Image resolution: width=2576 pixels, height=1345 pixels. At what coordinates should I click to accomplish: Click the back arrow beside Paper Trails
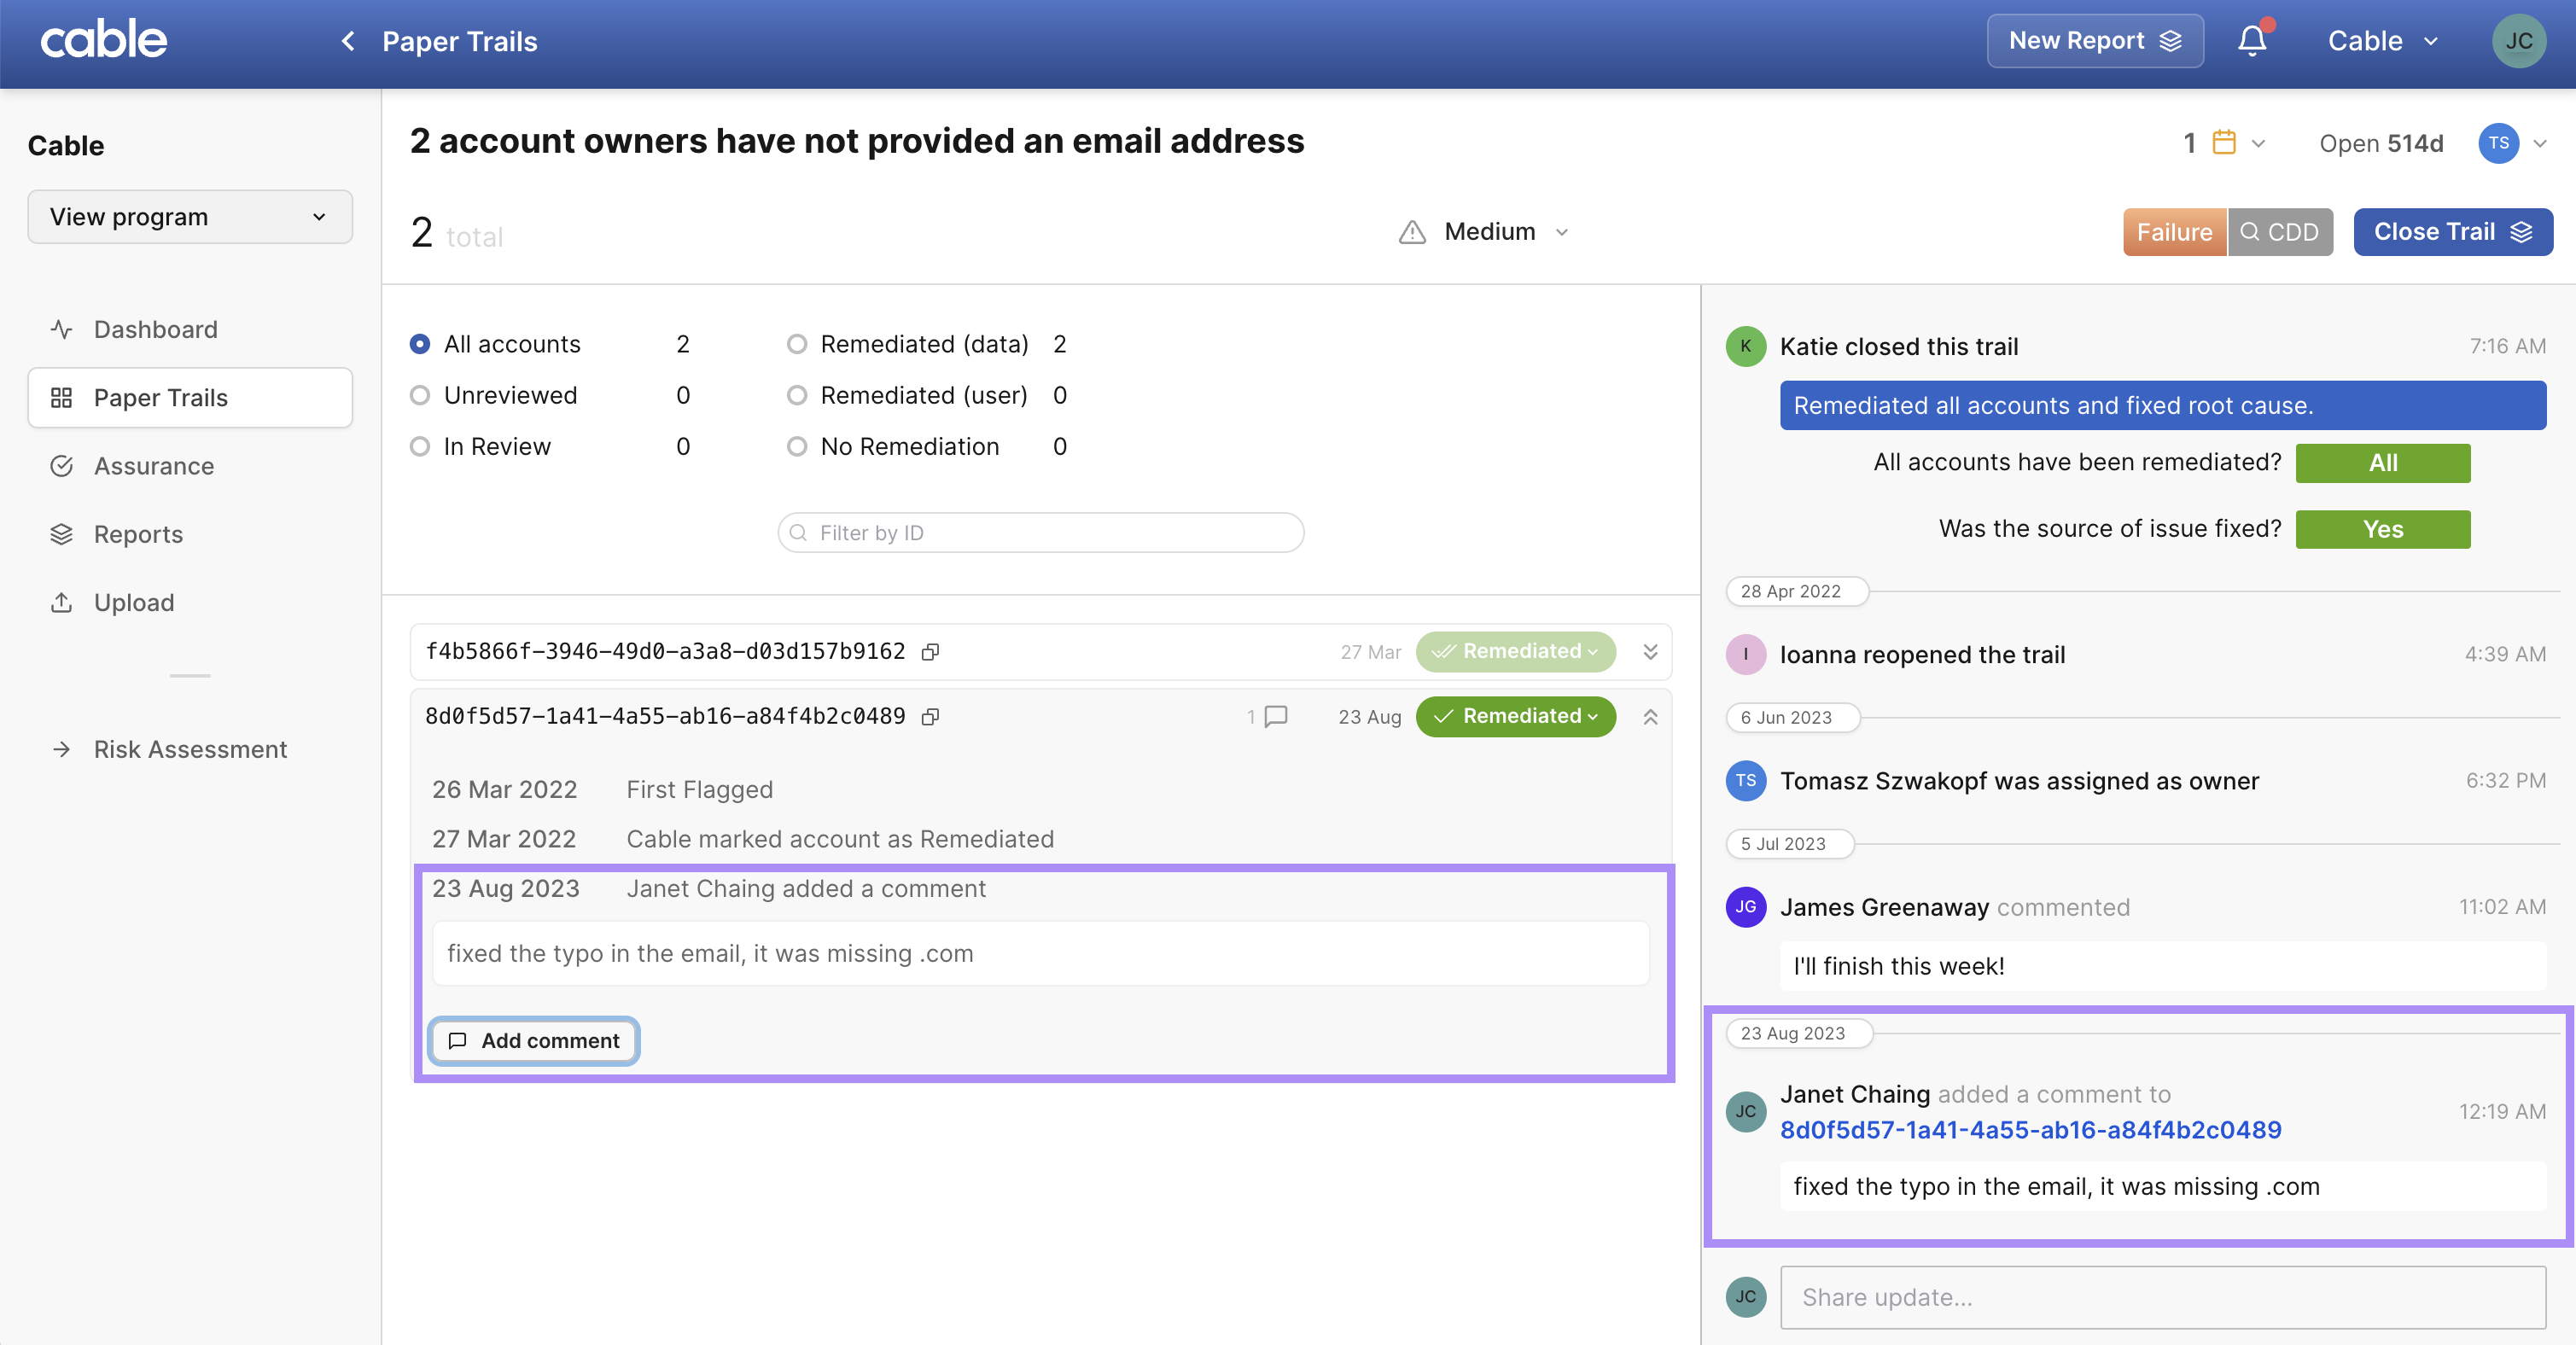348,41
